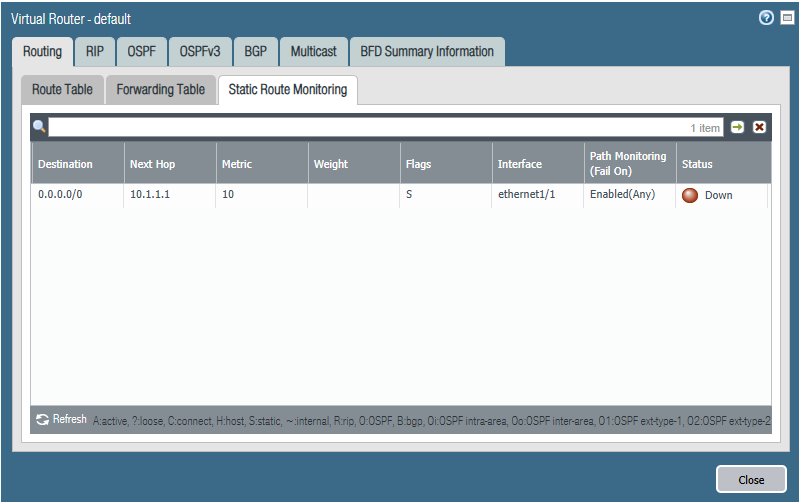
Task: Open BFD Summary Information tab
Action: coord(427,51)
